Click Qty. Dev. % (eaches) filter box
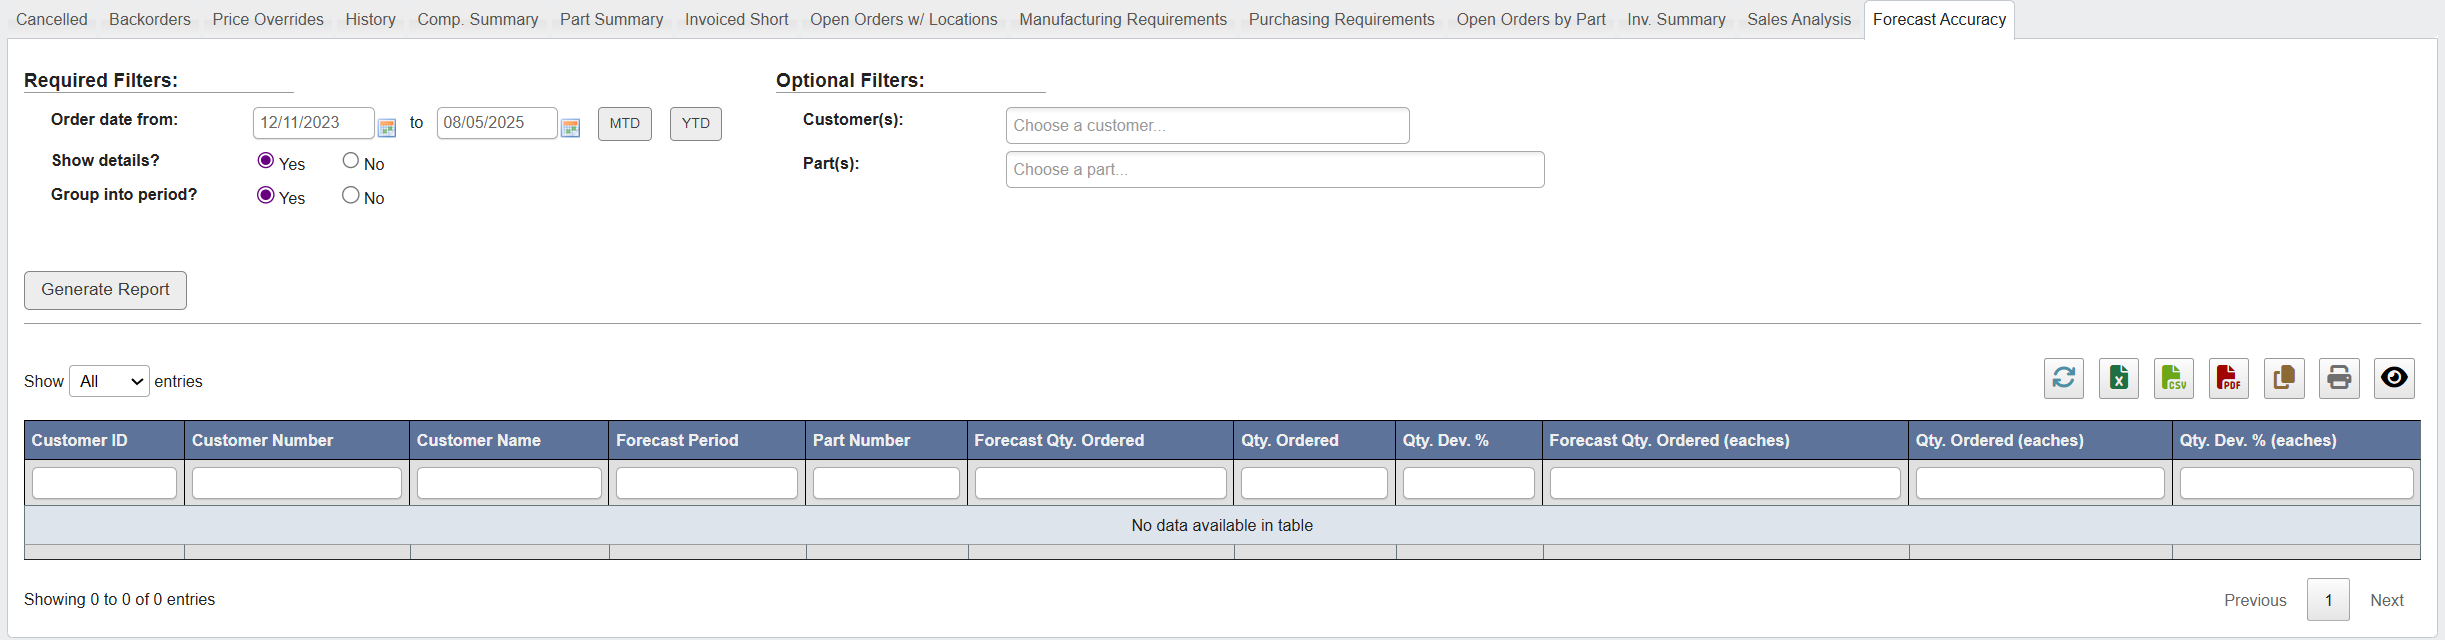 [x=2297, y=483]
